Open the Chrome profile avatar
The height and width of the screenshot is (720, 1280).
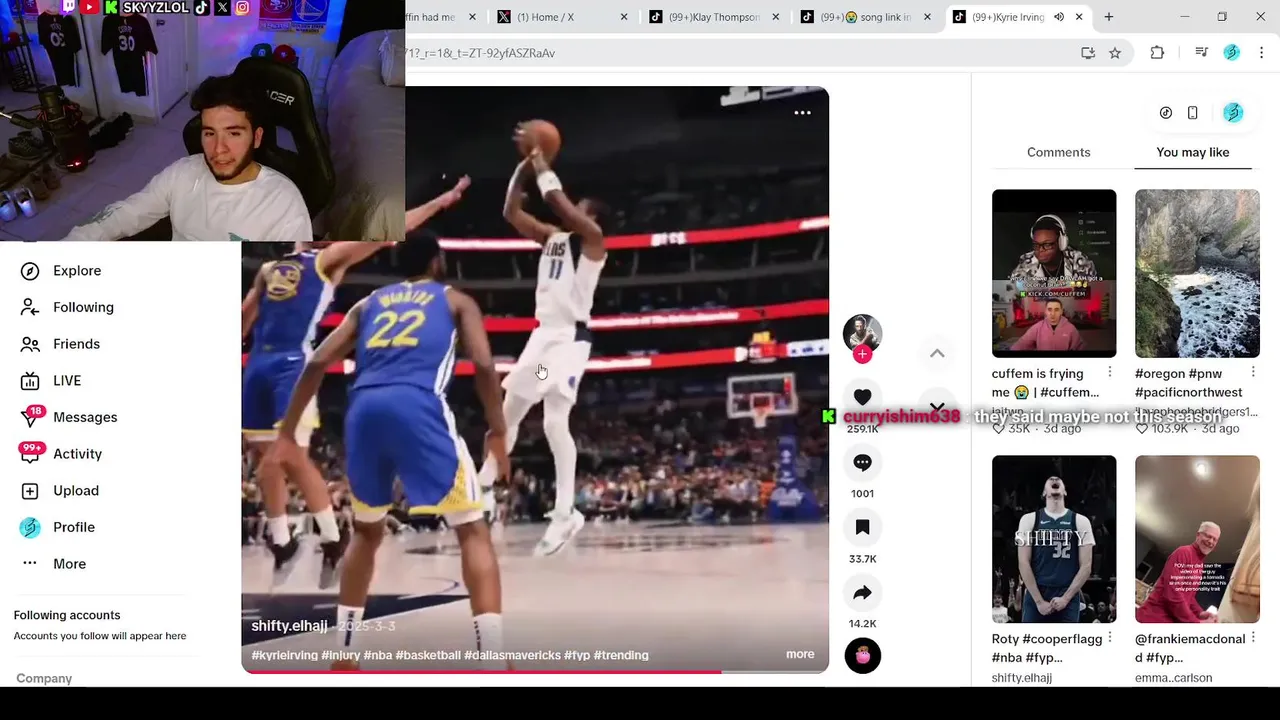[1232, 53]
